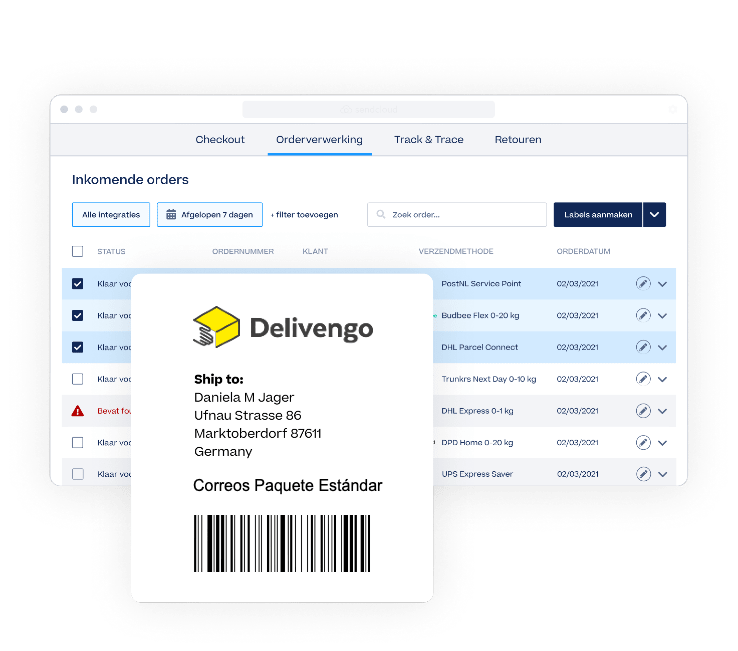Expand the DHL Express 0-1 kg row
Screen dimensions: 738x651
point(662,411)
